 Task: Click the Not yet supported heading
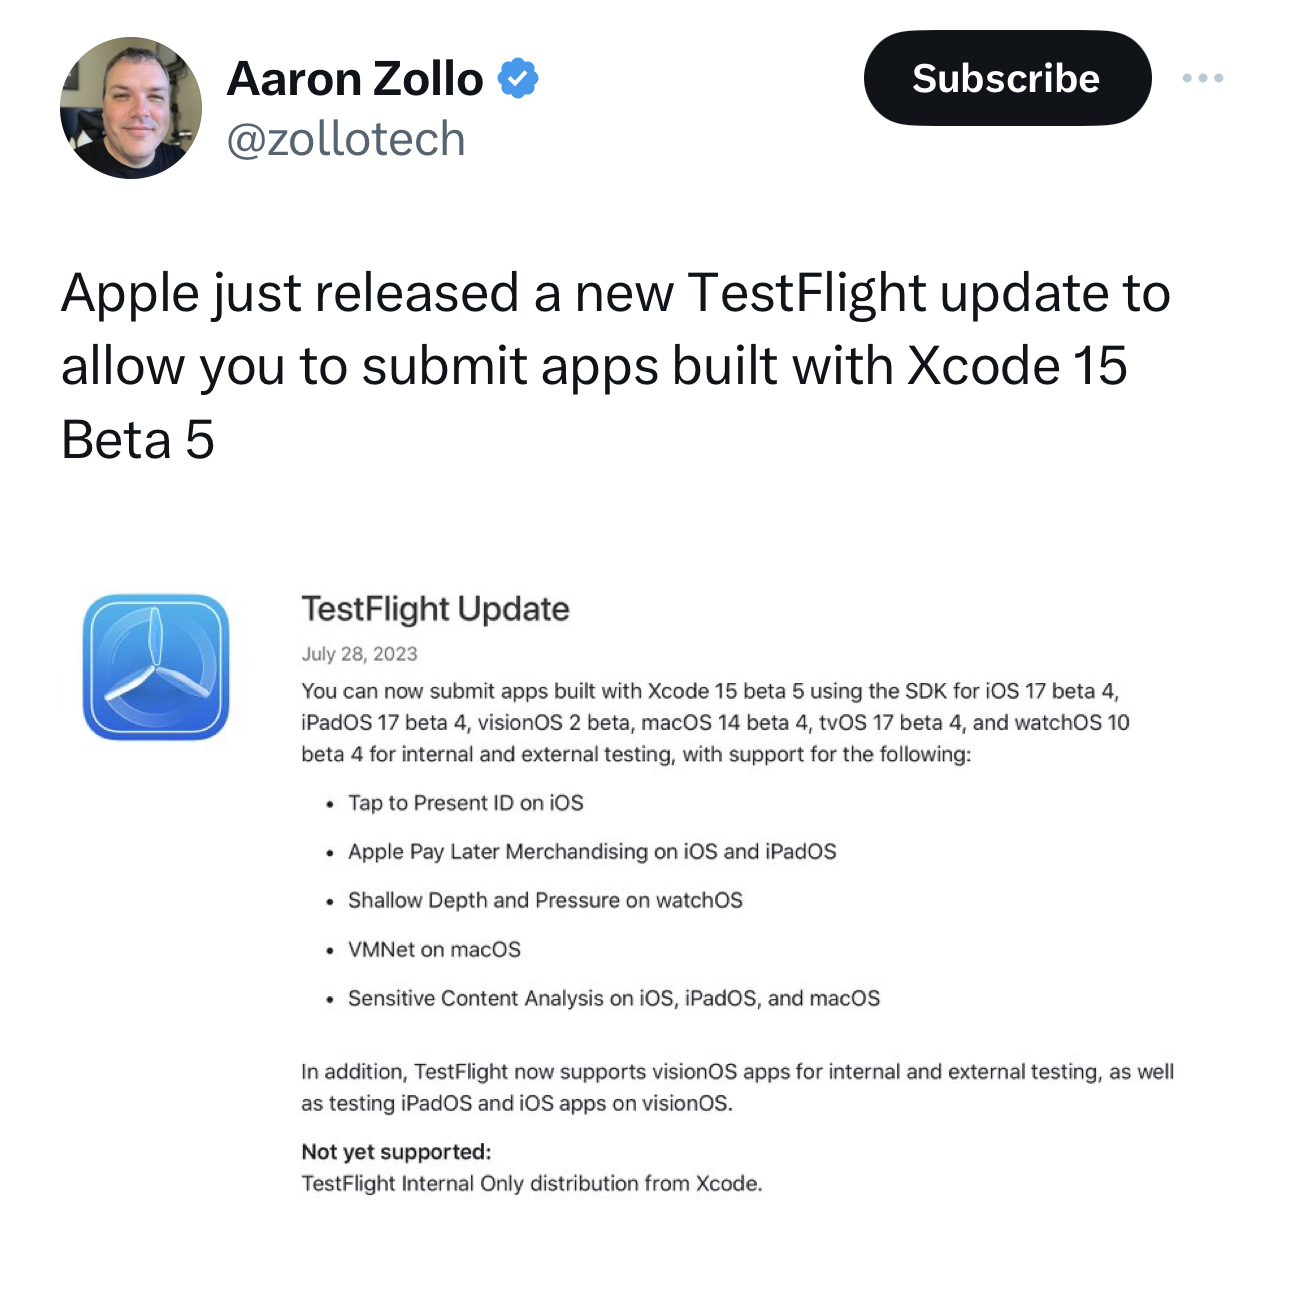tap(396, 1152)
